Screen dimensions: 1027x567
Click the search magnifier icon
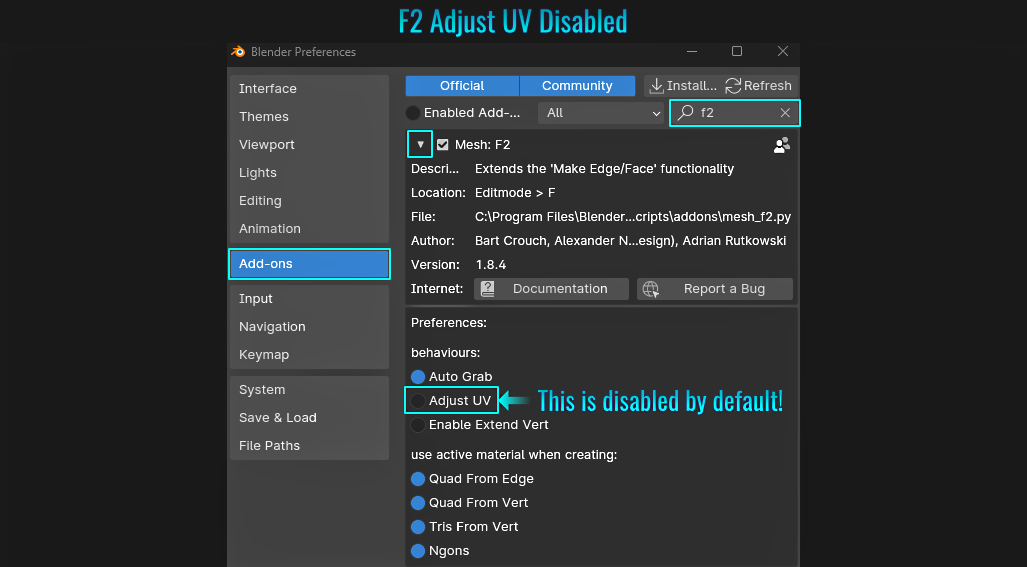tap(685, 113)
